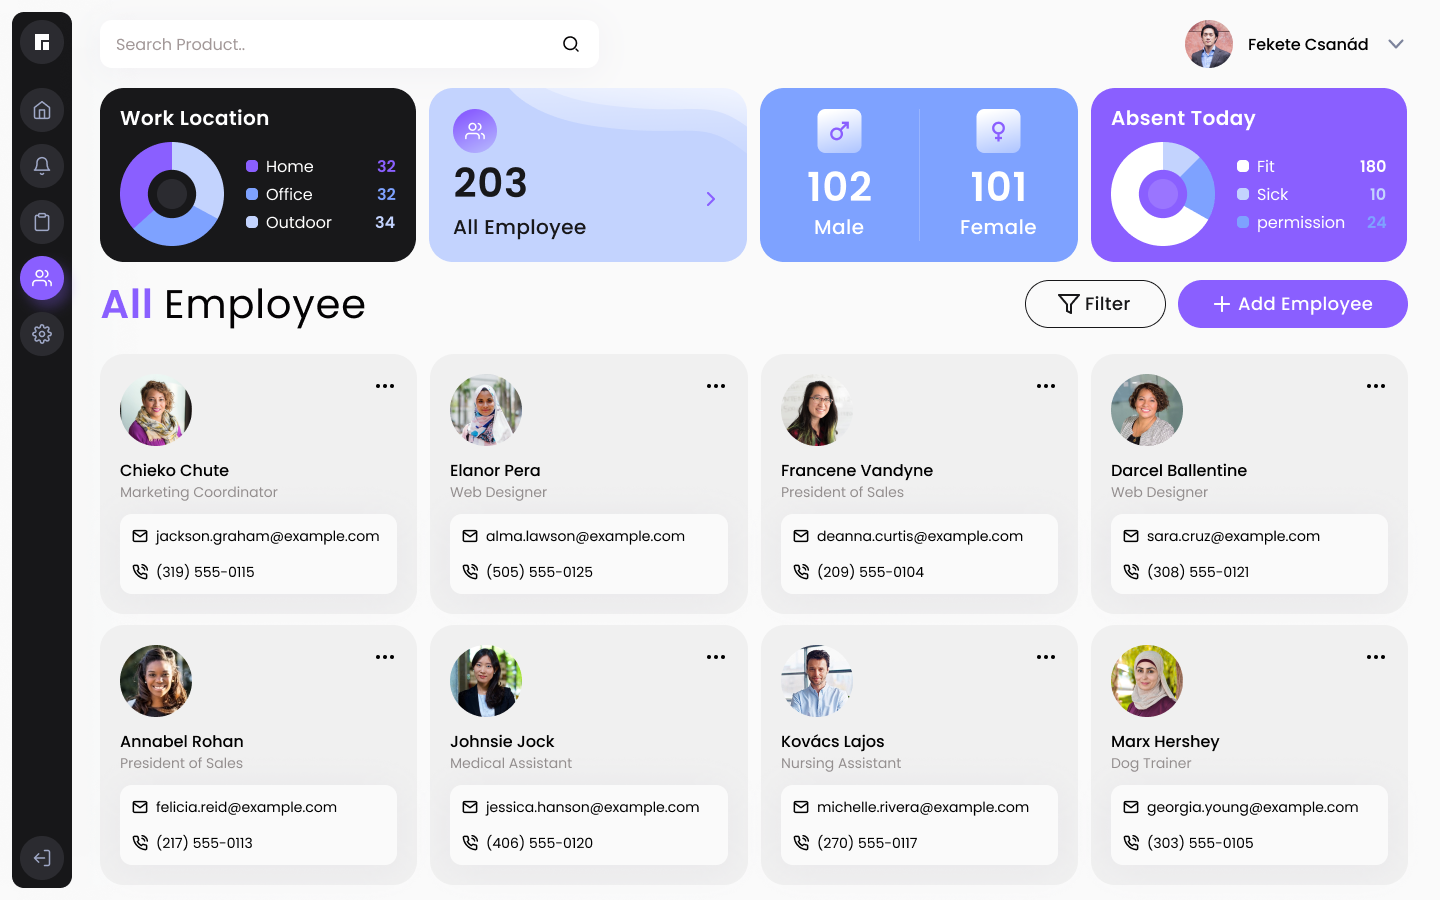Viewport: 1440px width, 900px height.
Task: Click Add Employee
Action: coord(1292,304)
